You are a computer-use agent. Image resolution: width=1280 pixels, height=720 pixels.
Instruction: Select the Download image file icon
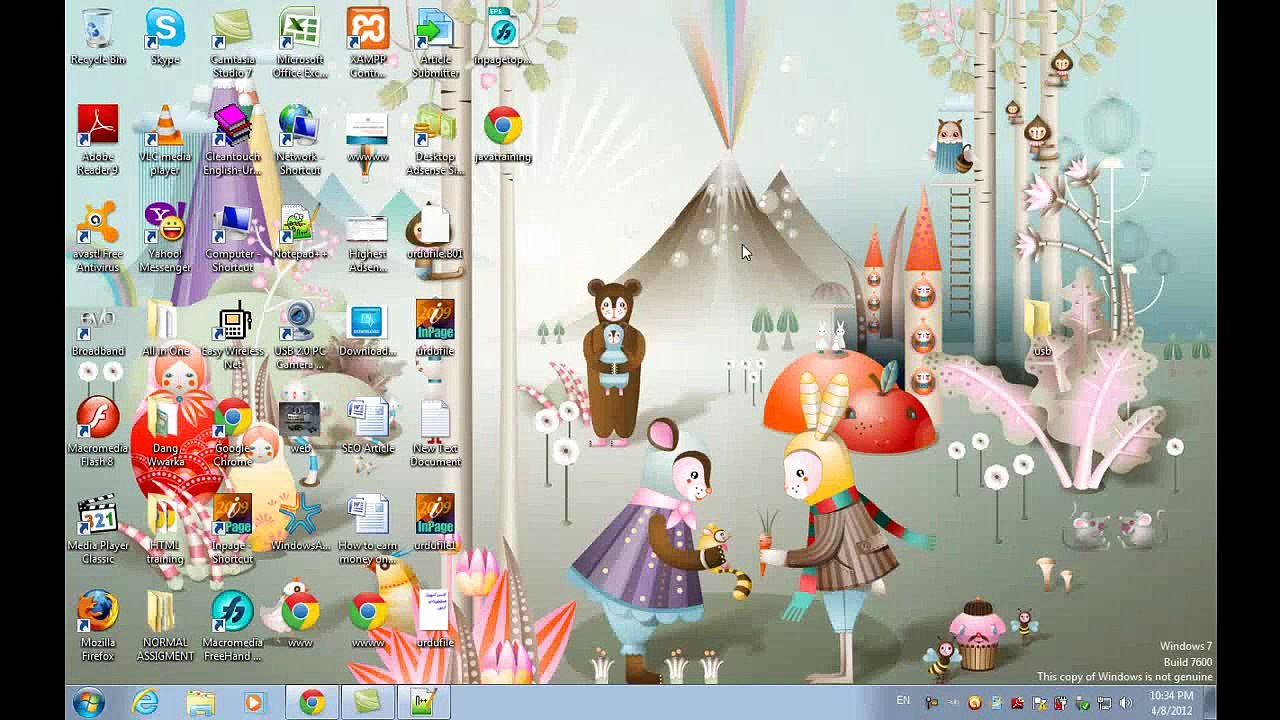pos(367,328)
